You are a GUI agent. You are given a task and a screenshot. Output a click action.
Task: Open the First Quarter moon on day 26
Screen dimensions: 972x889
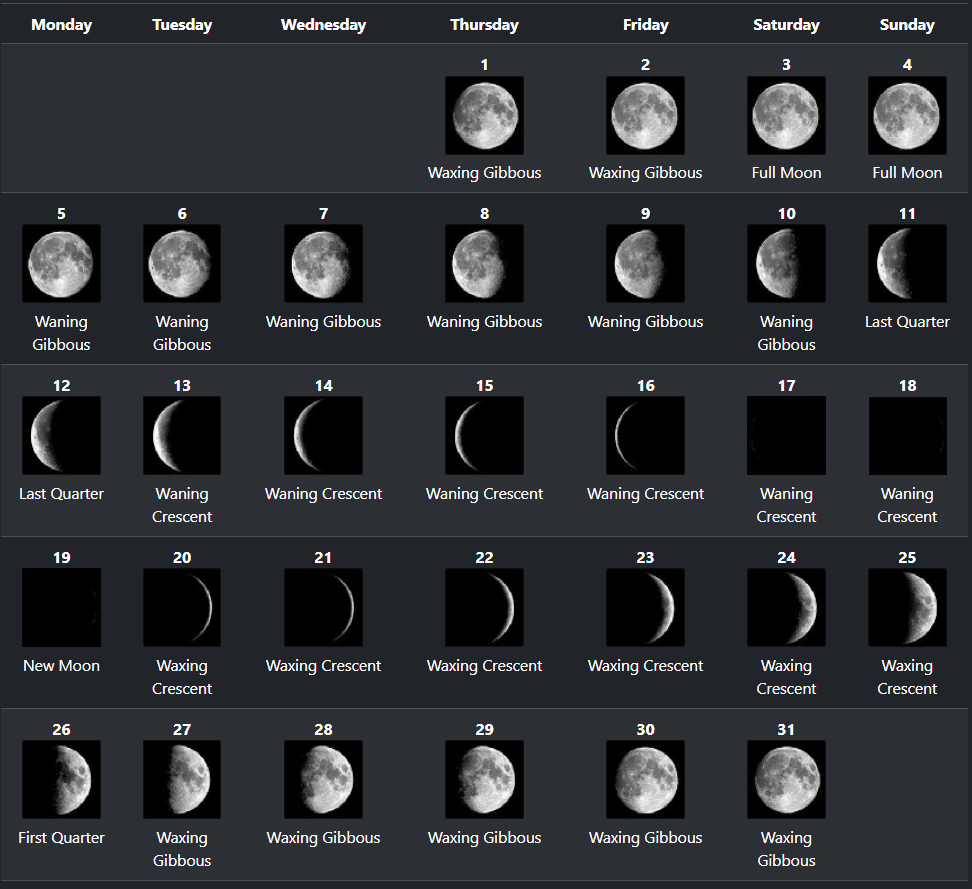coord(61,779)
